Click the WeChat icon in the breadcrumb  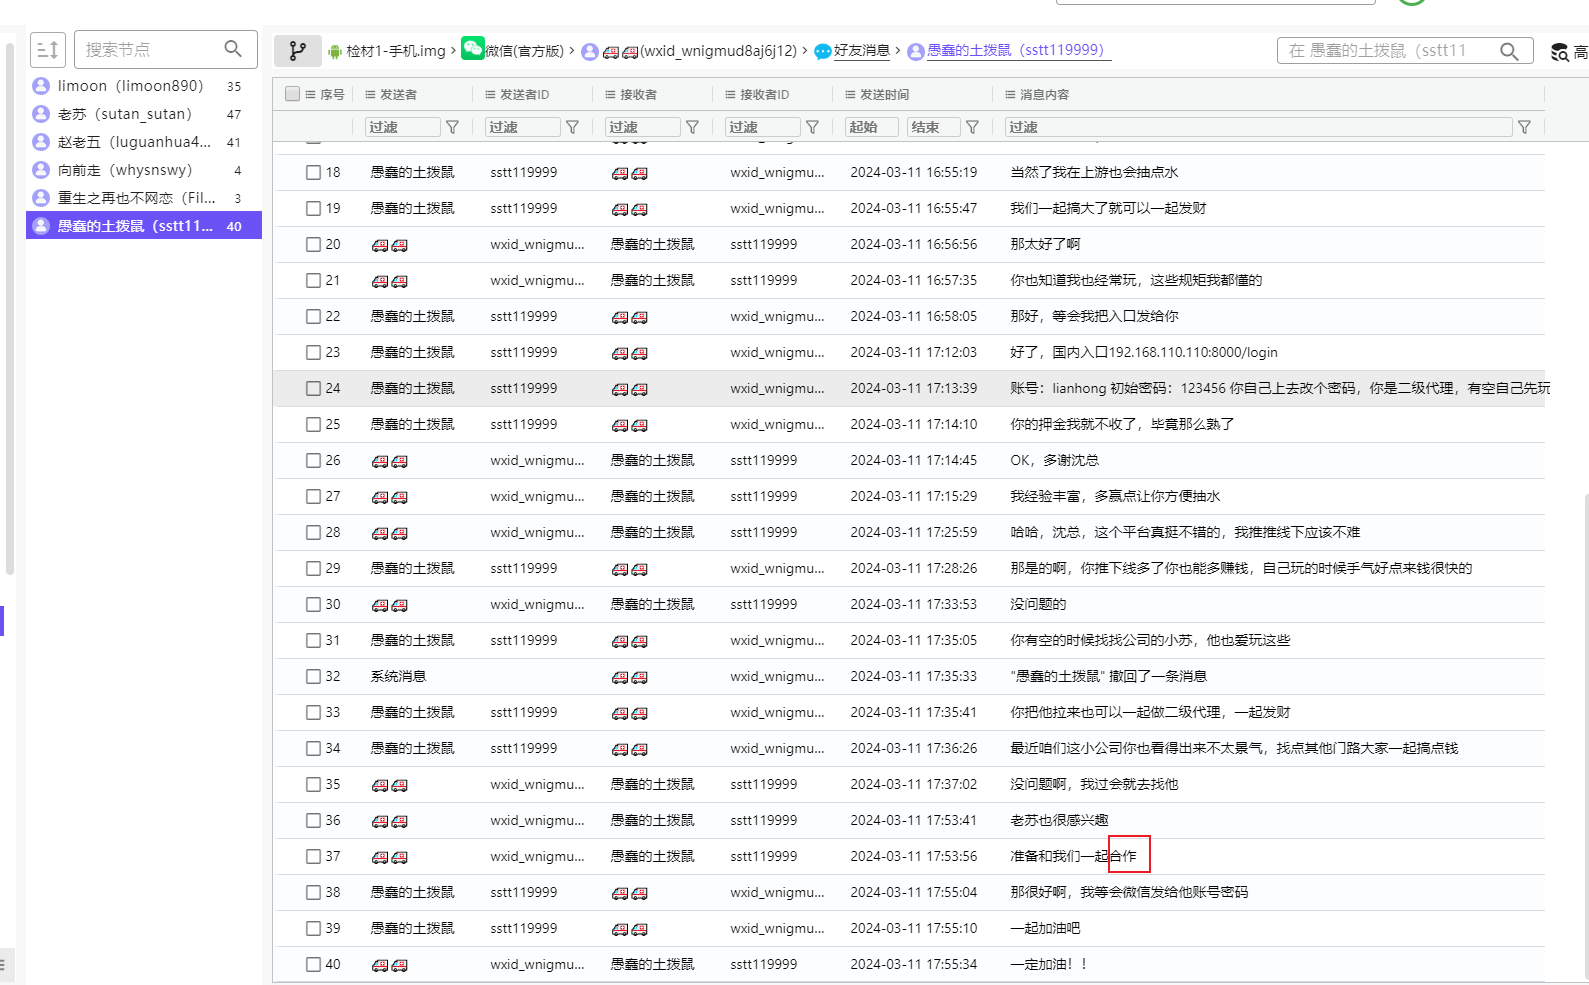coord(472,49)
